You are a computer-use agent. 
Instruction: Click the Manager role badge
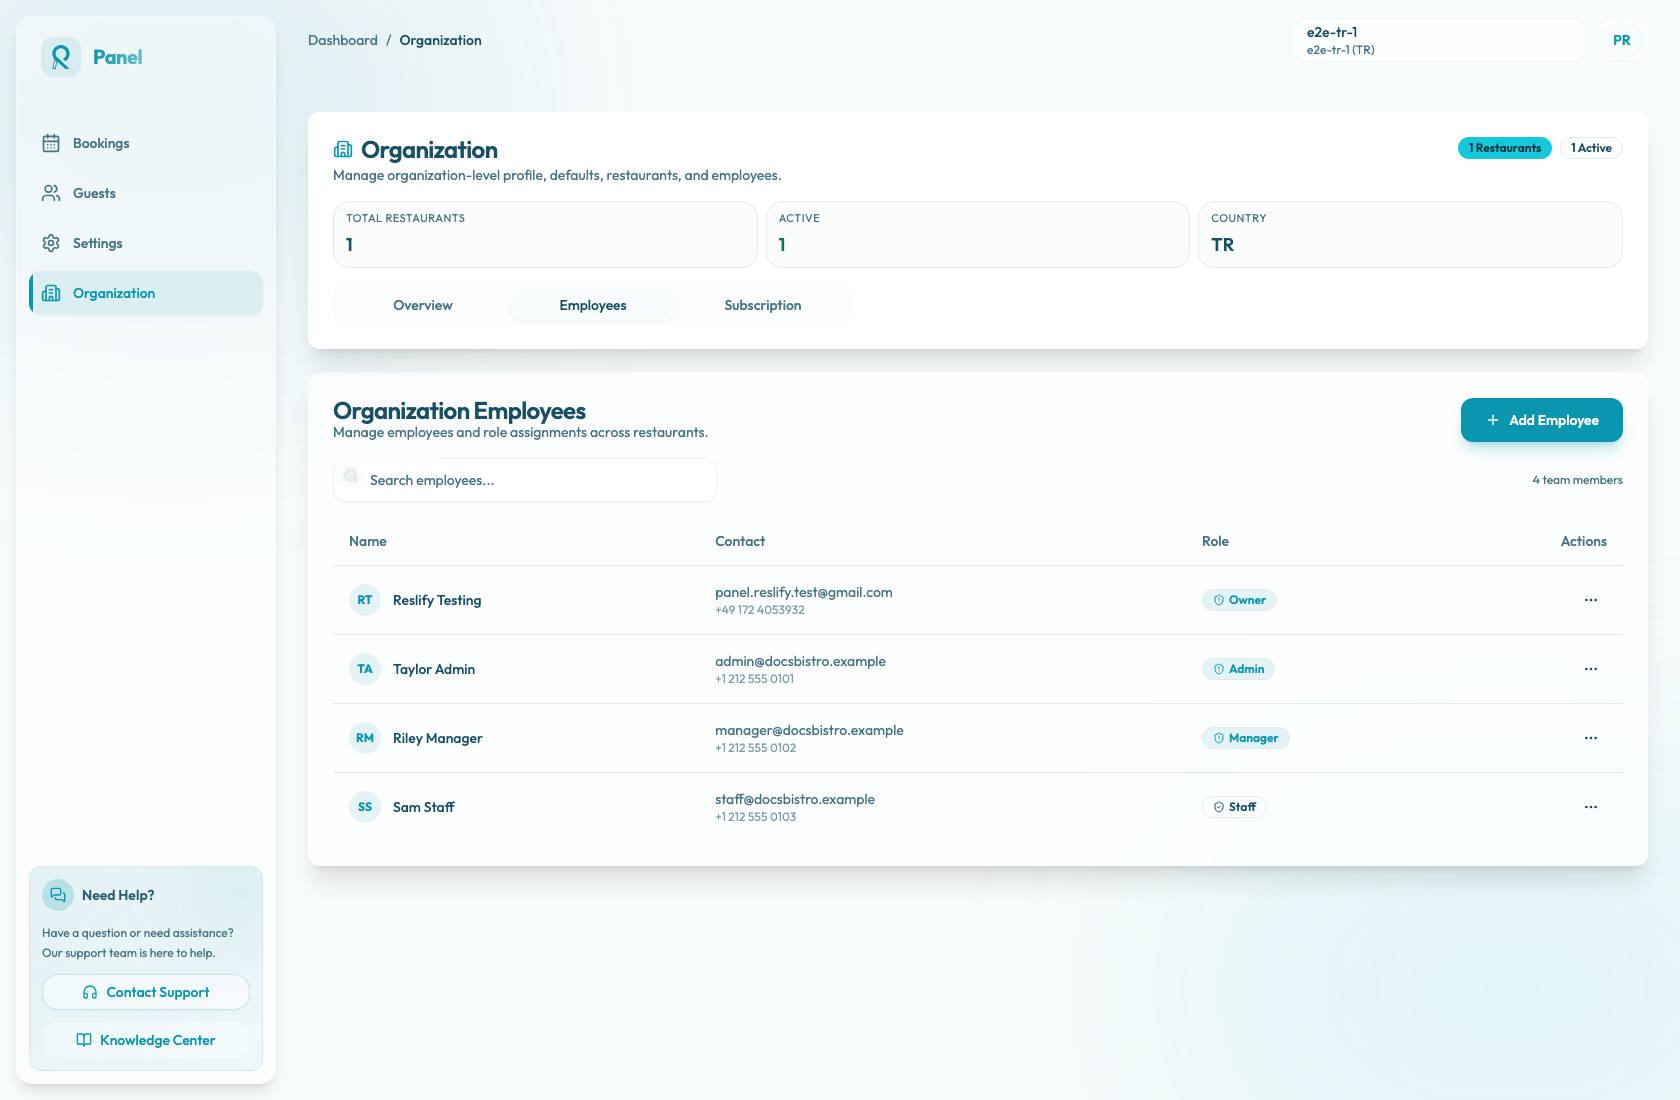coord(1245,738)
